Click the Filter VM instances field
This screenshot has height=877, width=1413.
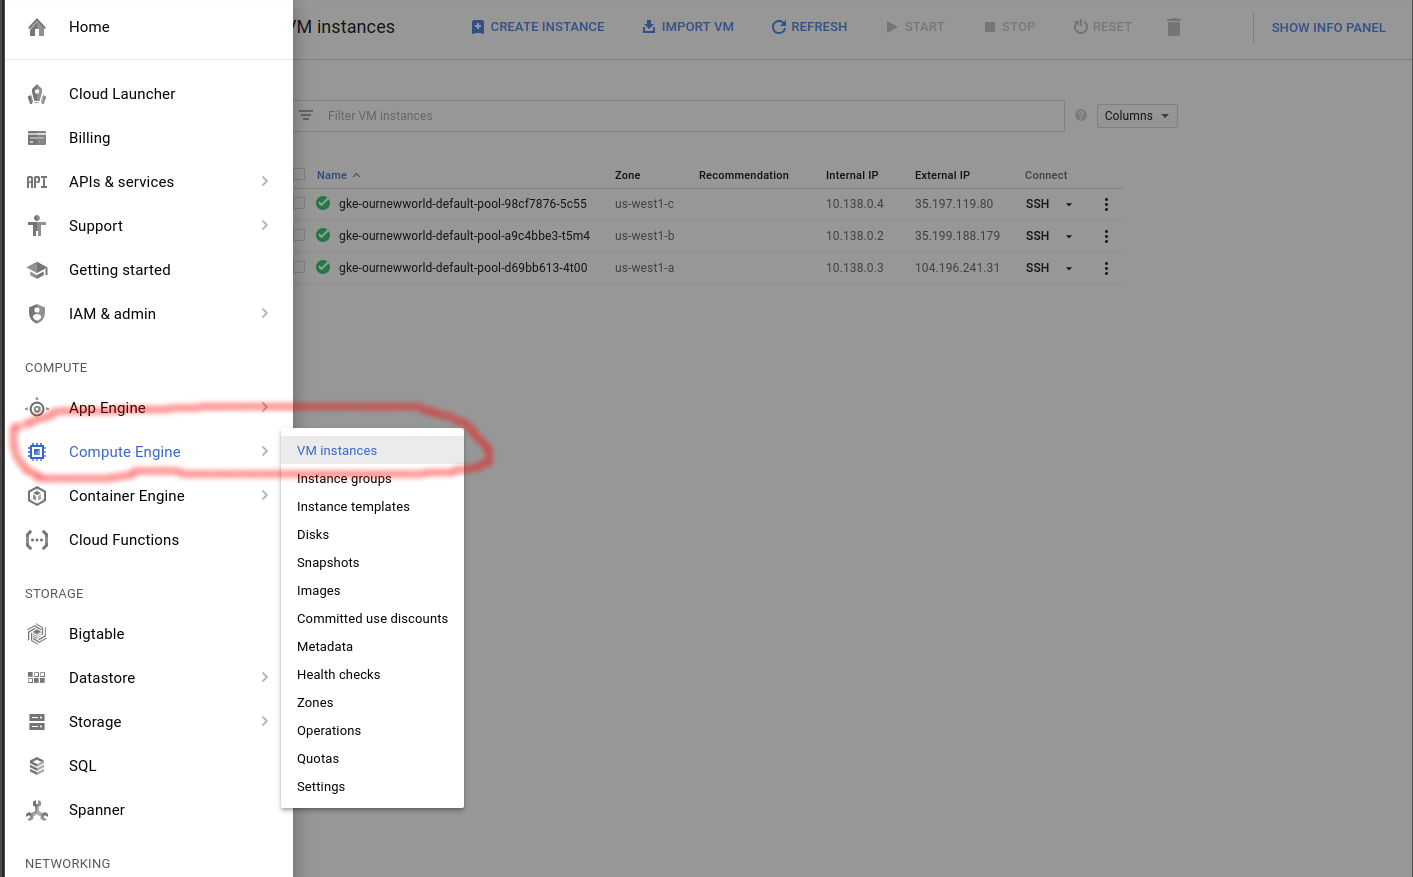679,116
